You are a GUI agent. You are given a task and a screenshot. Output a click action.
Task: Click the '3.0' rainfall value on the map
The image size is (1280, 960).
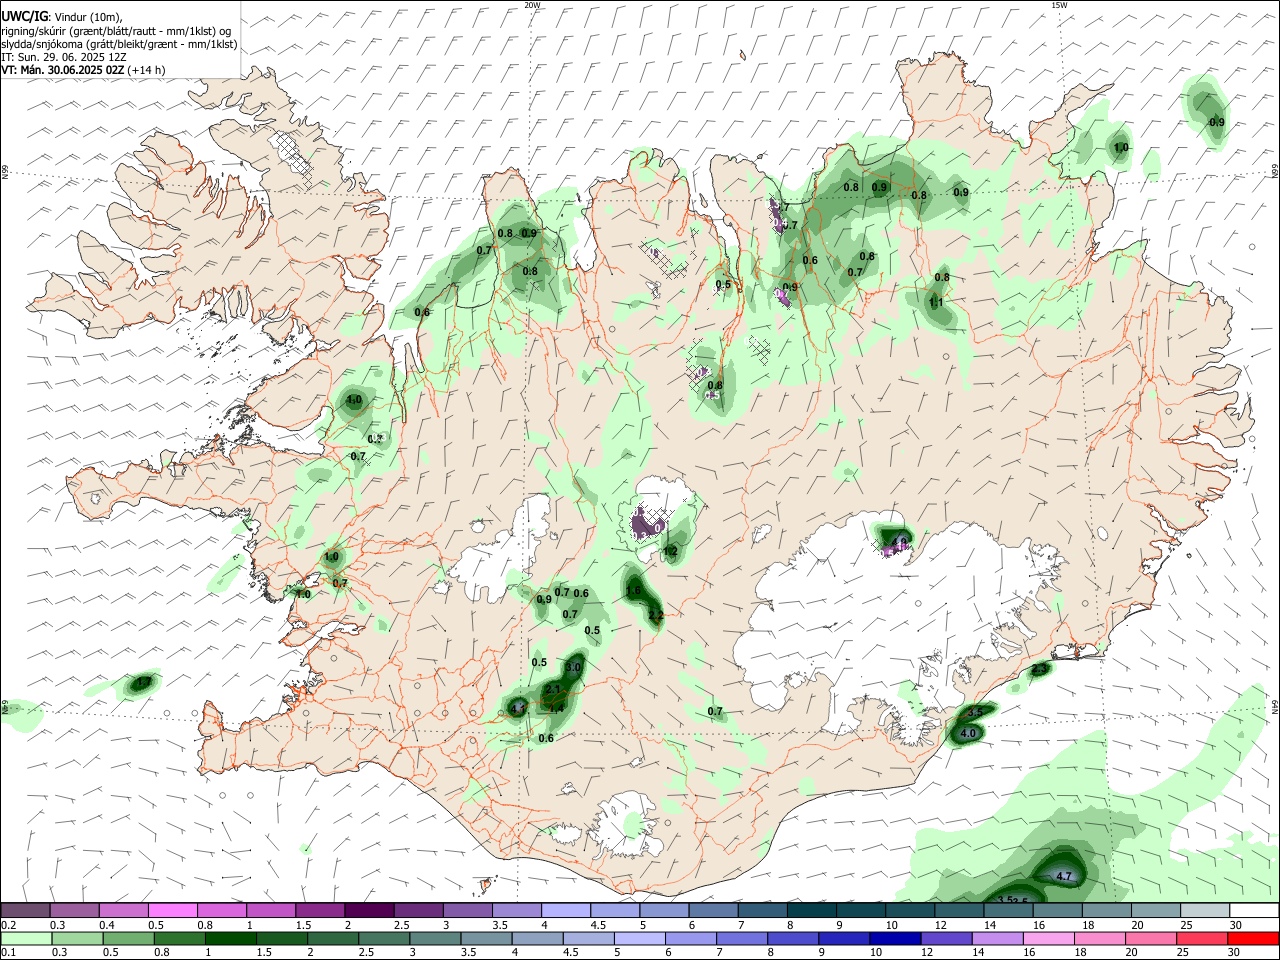click(x=573, y=667)
